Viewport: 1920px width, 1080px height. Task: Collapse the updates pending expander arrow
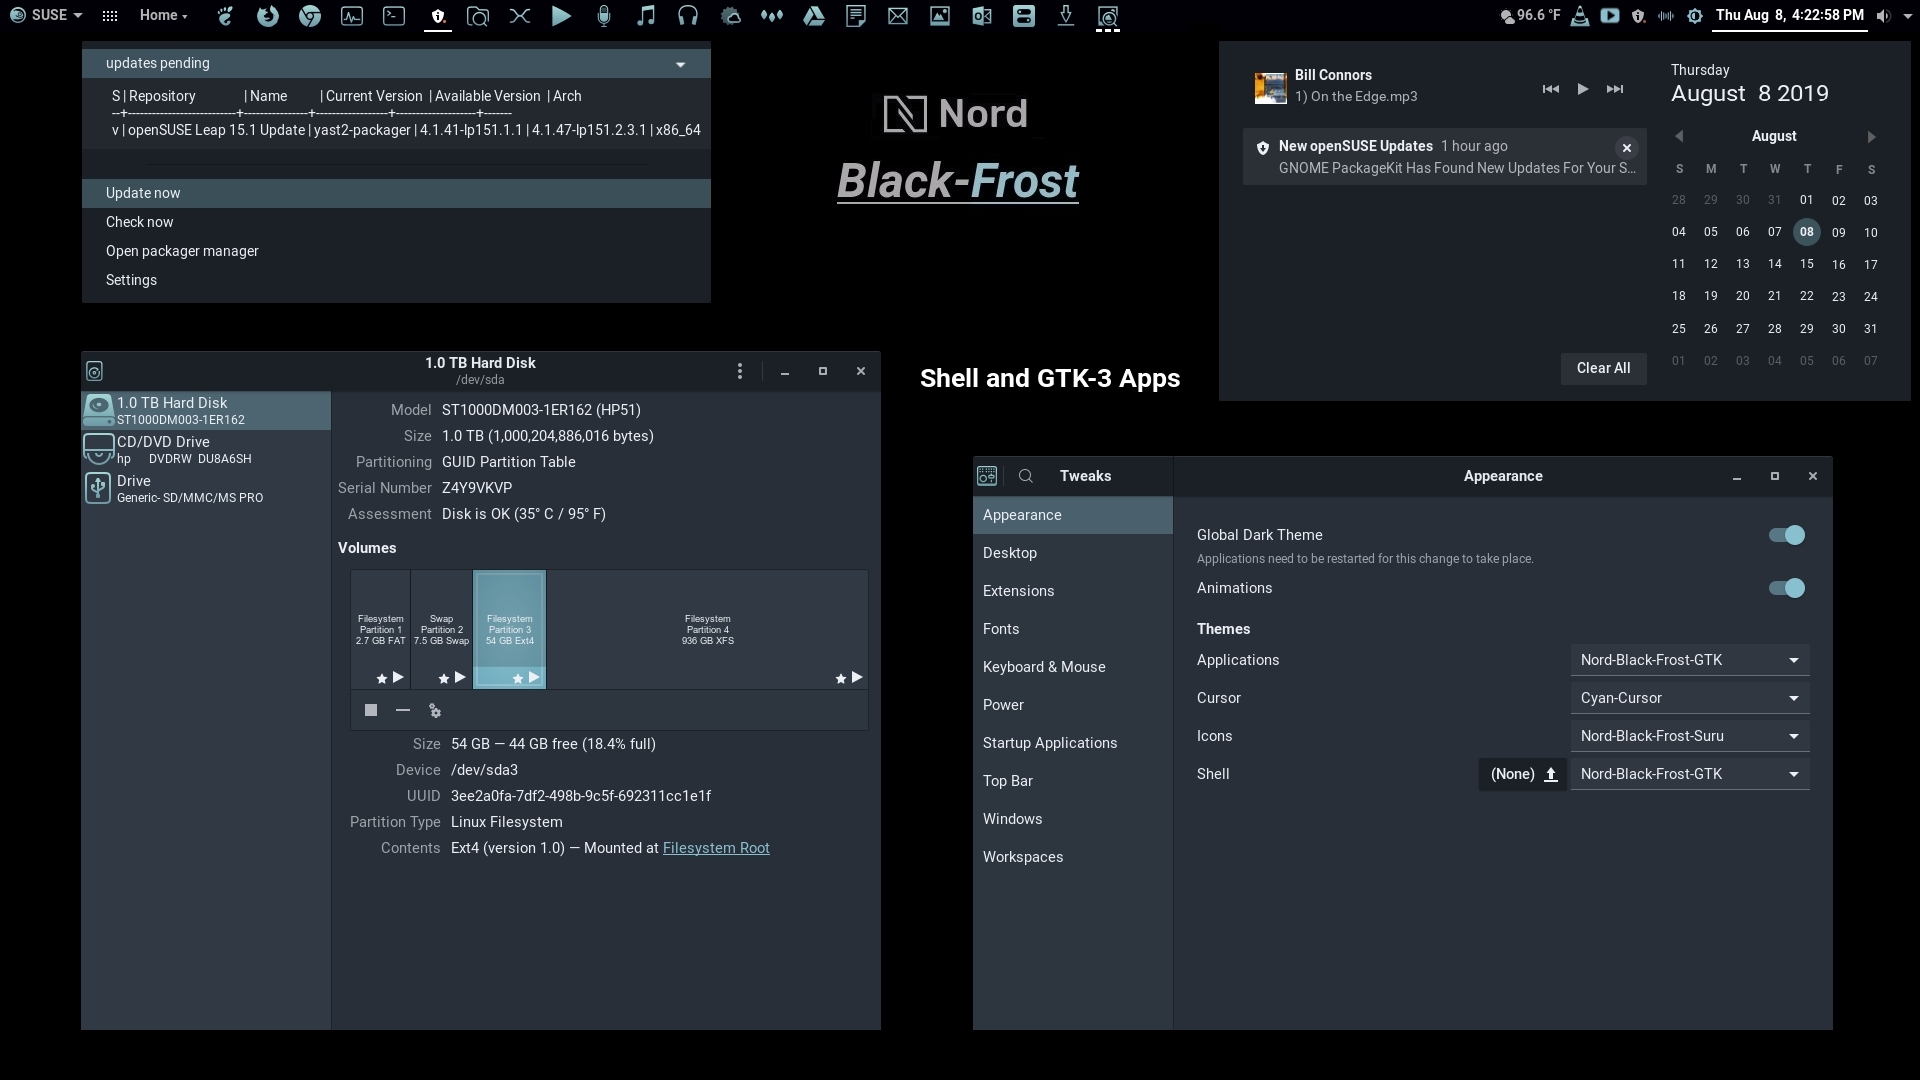pyautogui.click(x=680, y=64)
